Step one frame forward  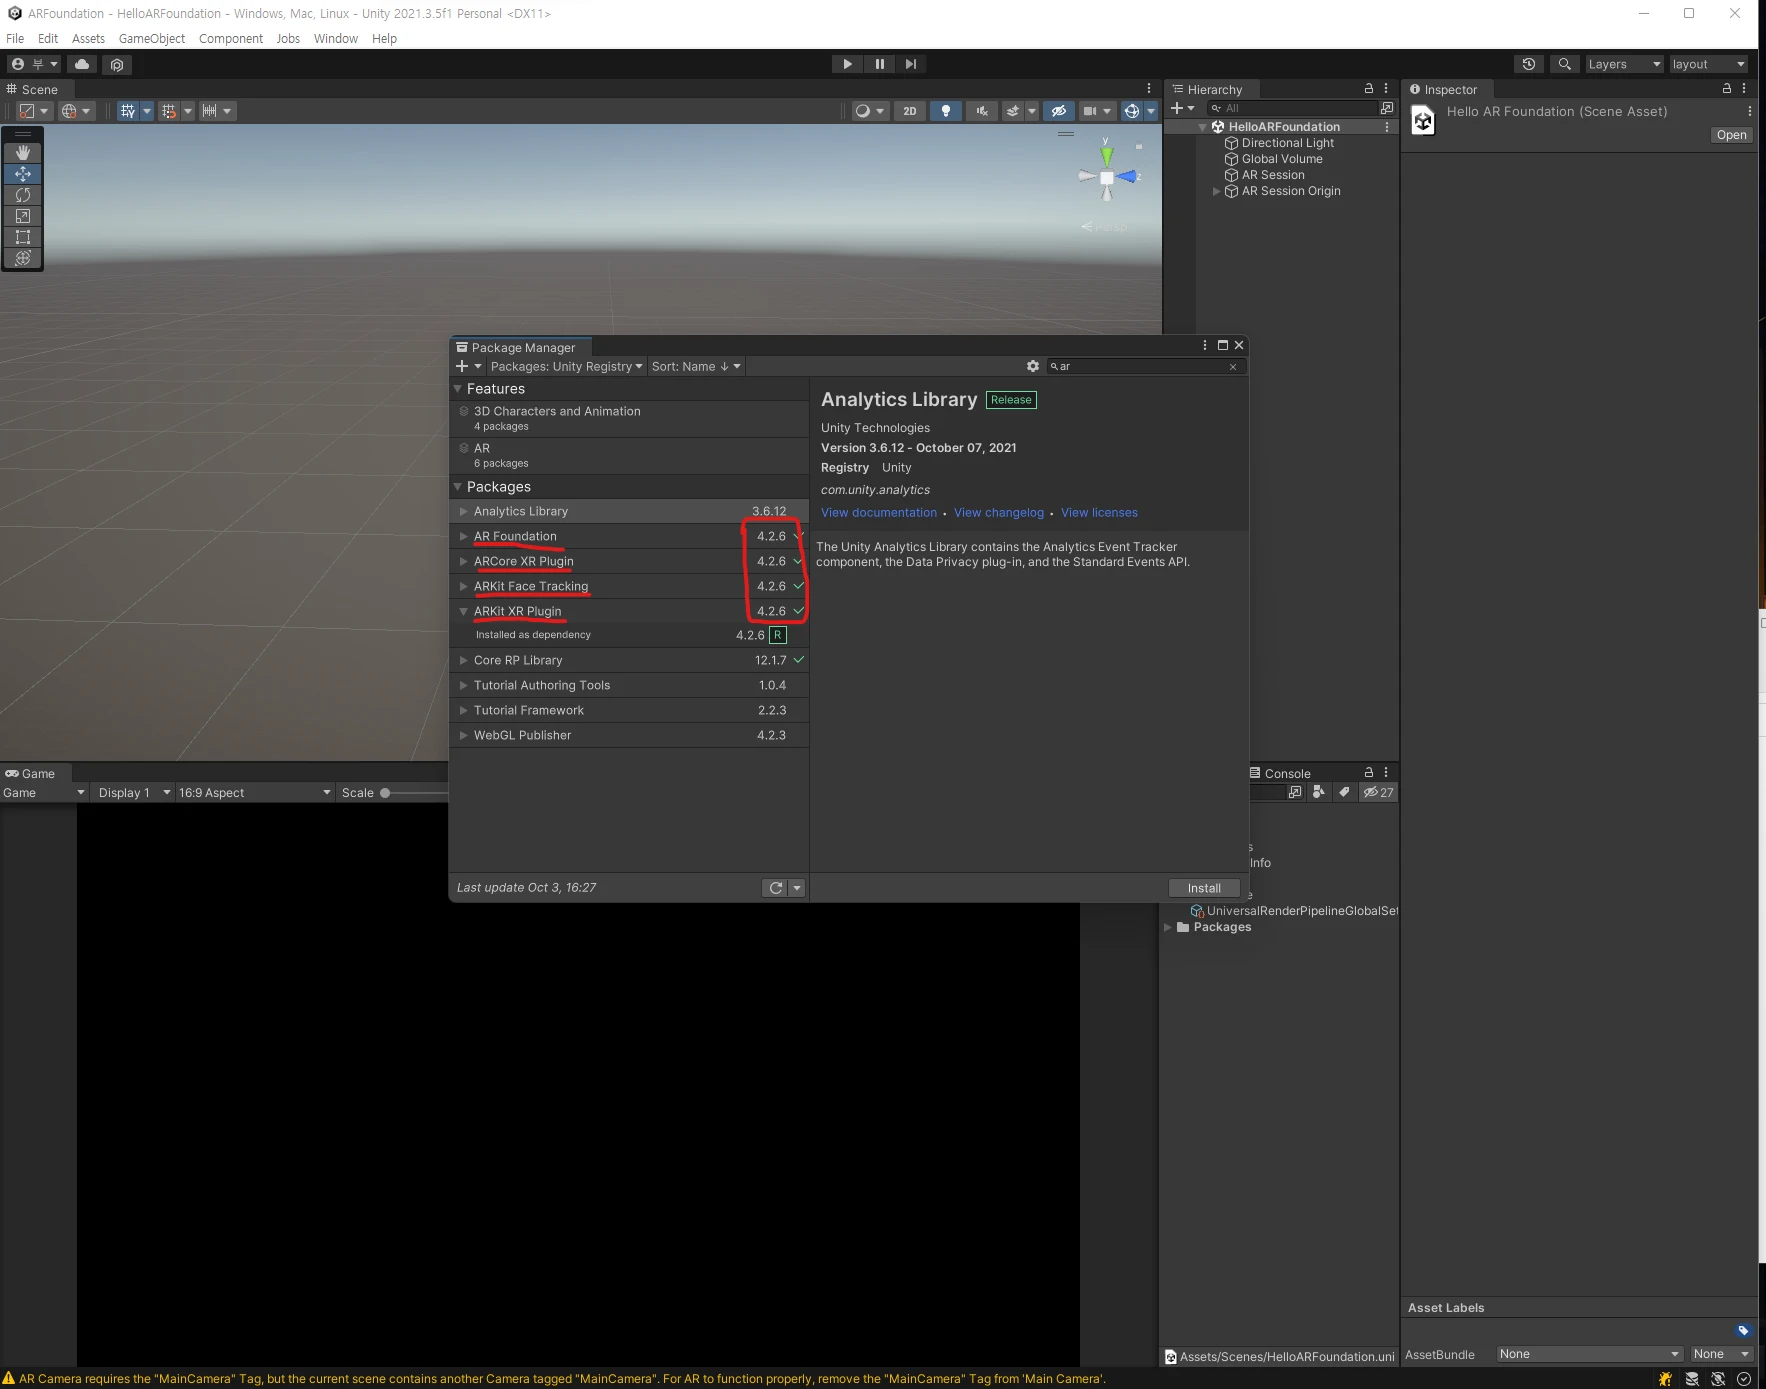(911, 64)
